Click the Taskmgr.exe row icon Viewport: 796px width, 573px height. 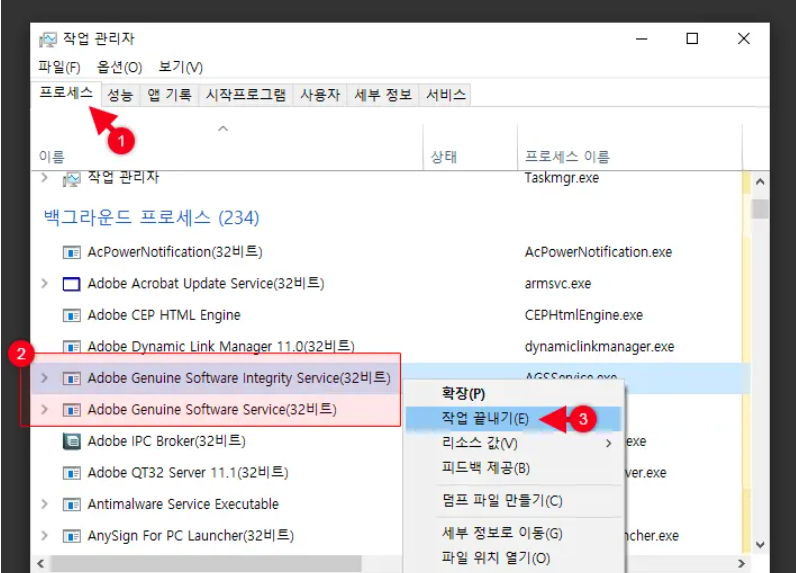[72, 179]
